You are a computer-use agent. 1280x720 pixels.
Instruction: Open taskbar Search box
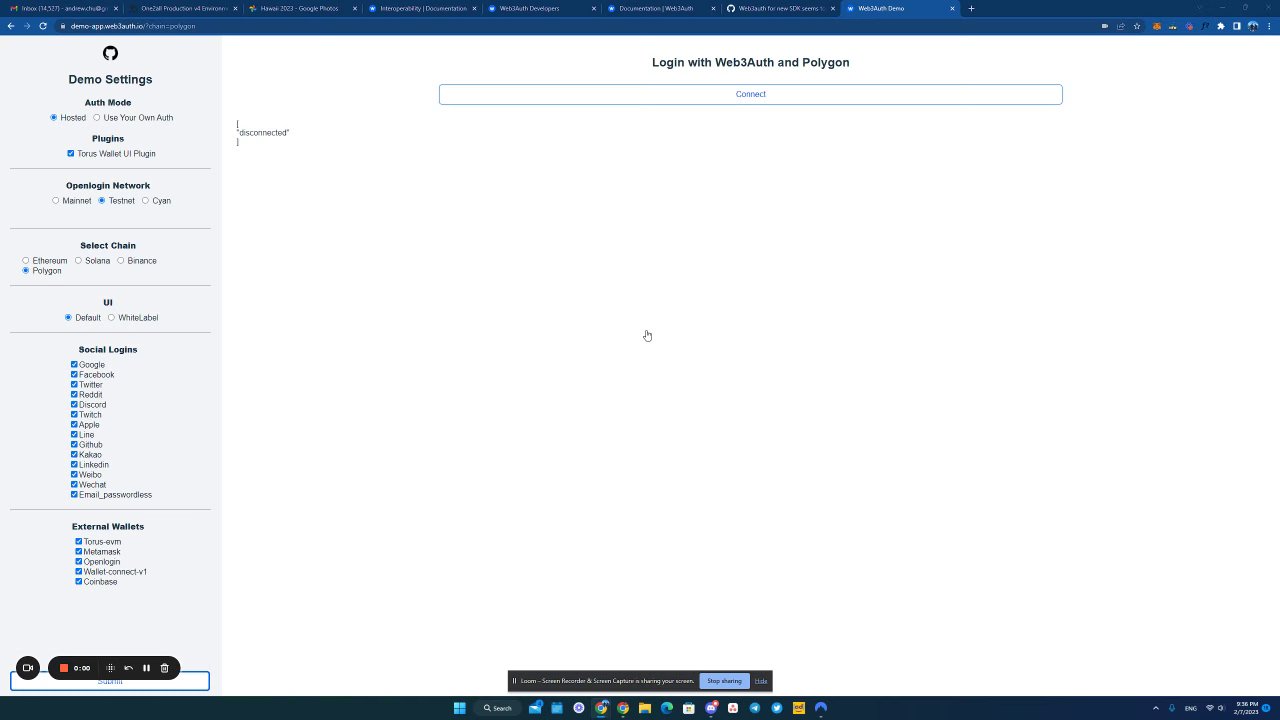tap(498, 708)
